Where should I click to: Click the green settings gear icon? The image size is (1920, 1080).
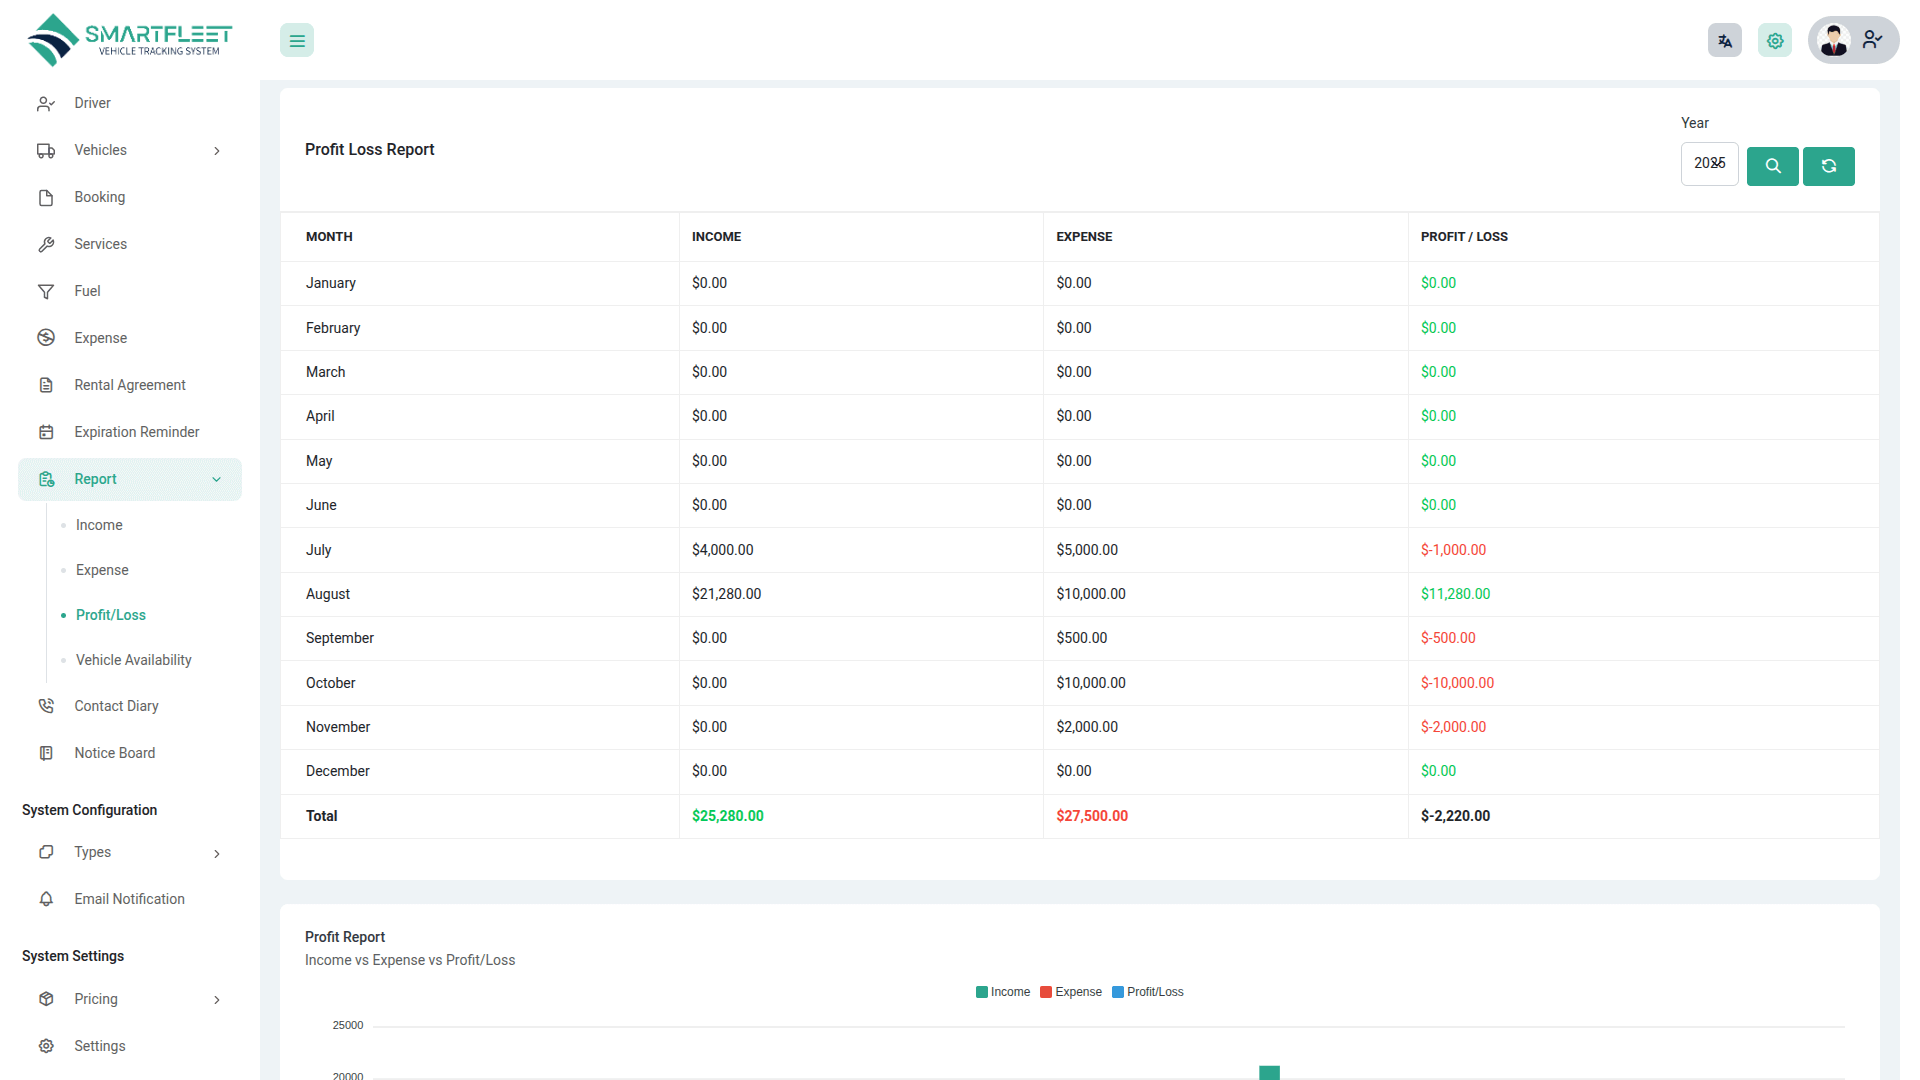[1775, 41]
